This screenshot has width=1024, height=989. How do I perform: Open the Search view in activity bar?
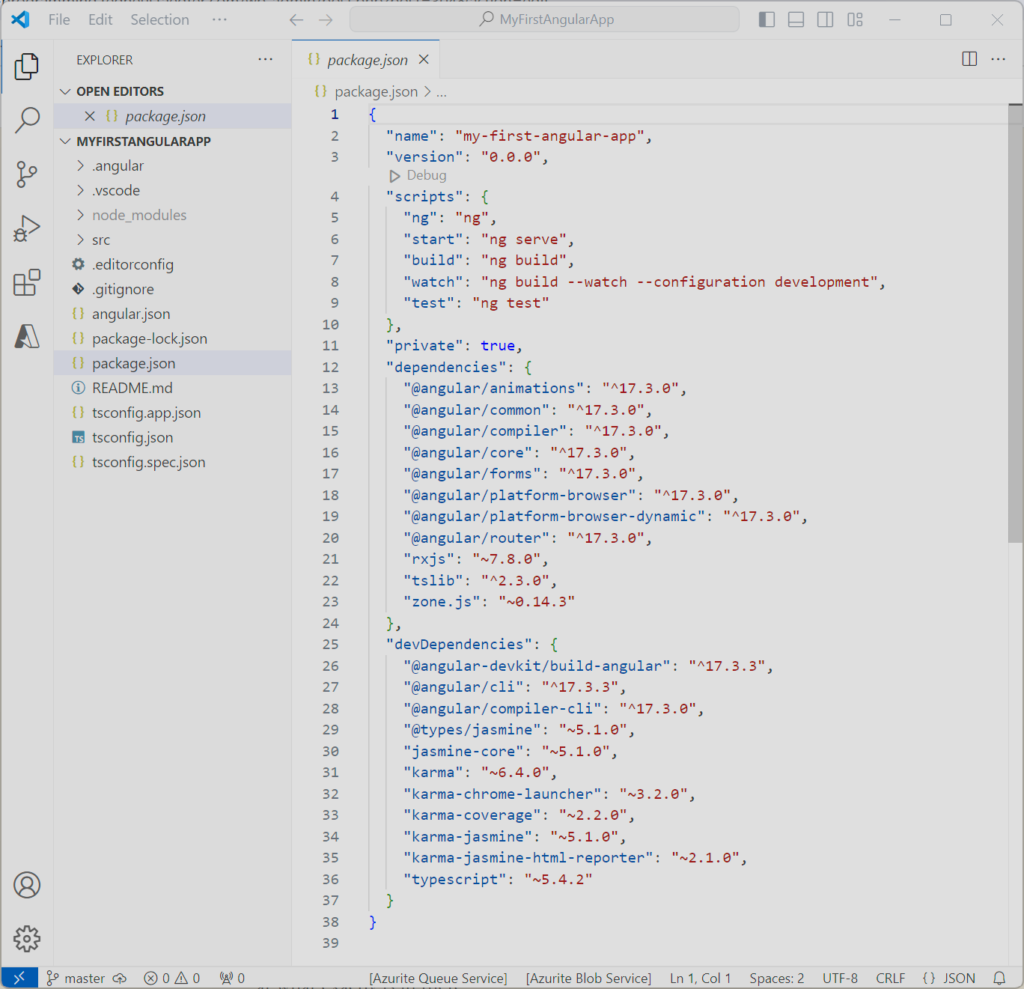[x=27, y=121]
